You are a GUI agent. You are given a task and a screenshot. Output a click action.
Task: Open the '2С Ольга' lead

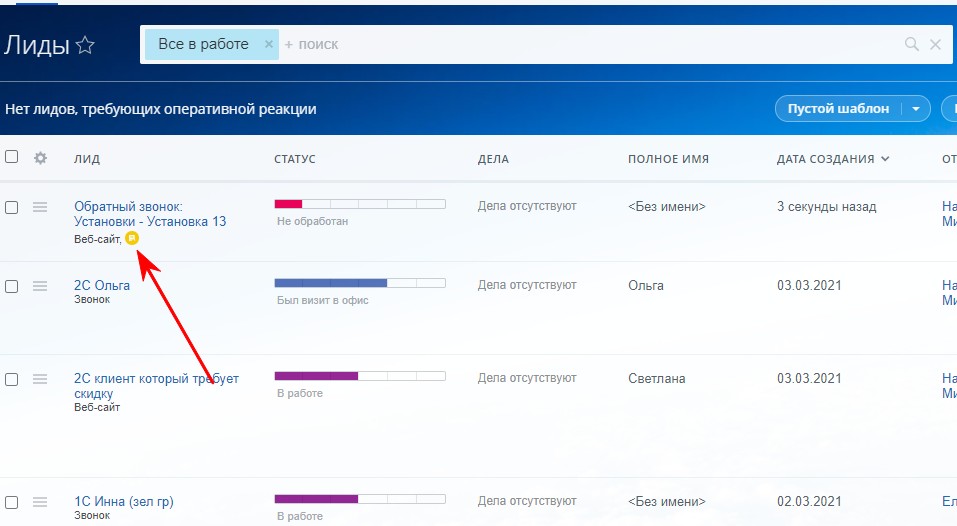click(102, 286)
